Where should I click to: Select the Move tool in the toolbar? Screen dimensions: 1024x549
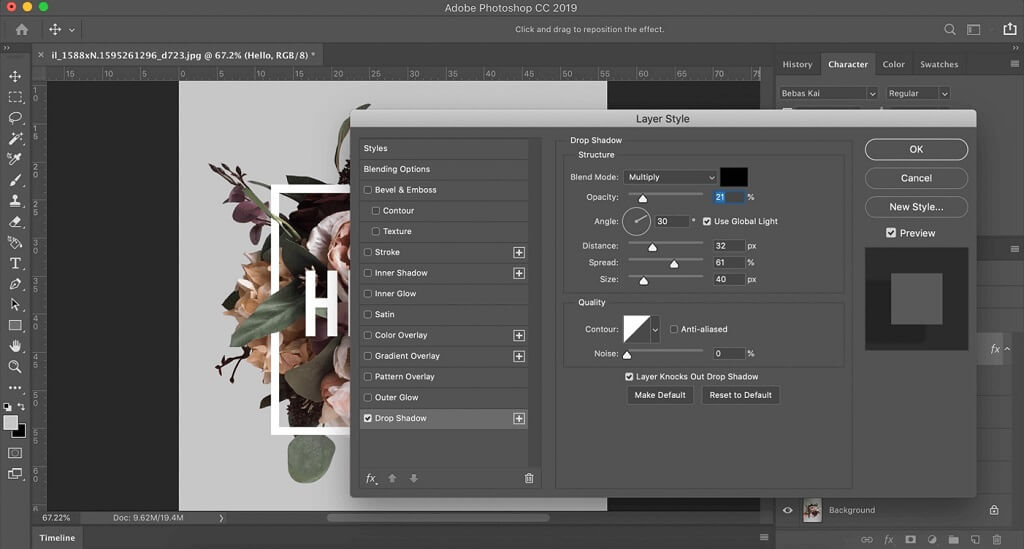coord(15,76)
